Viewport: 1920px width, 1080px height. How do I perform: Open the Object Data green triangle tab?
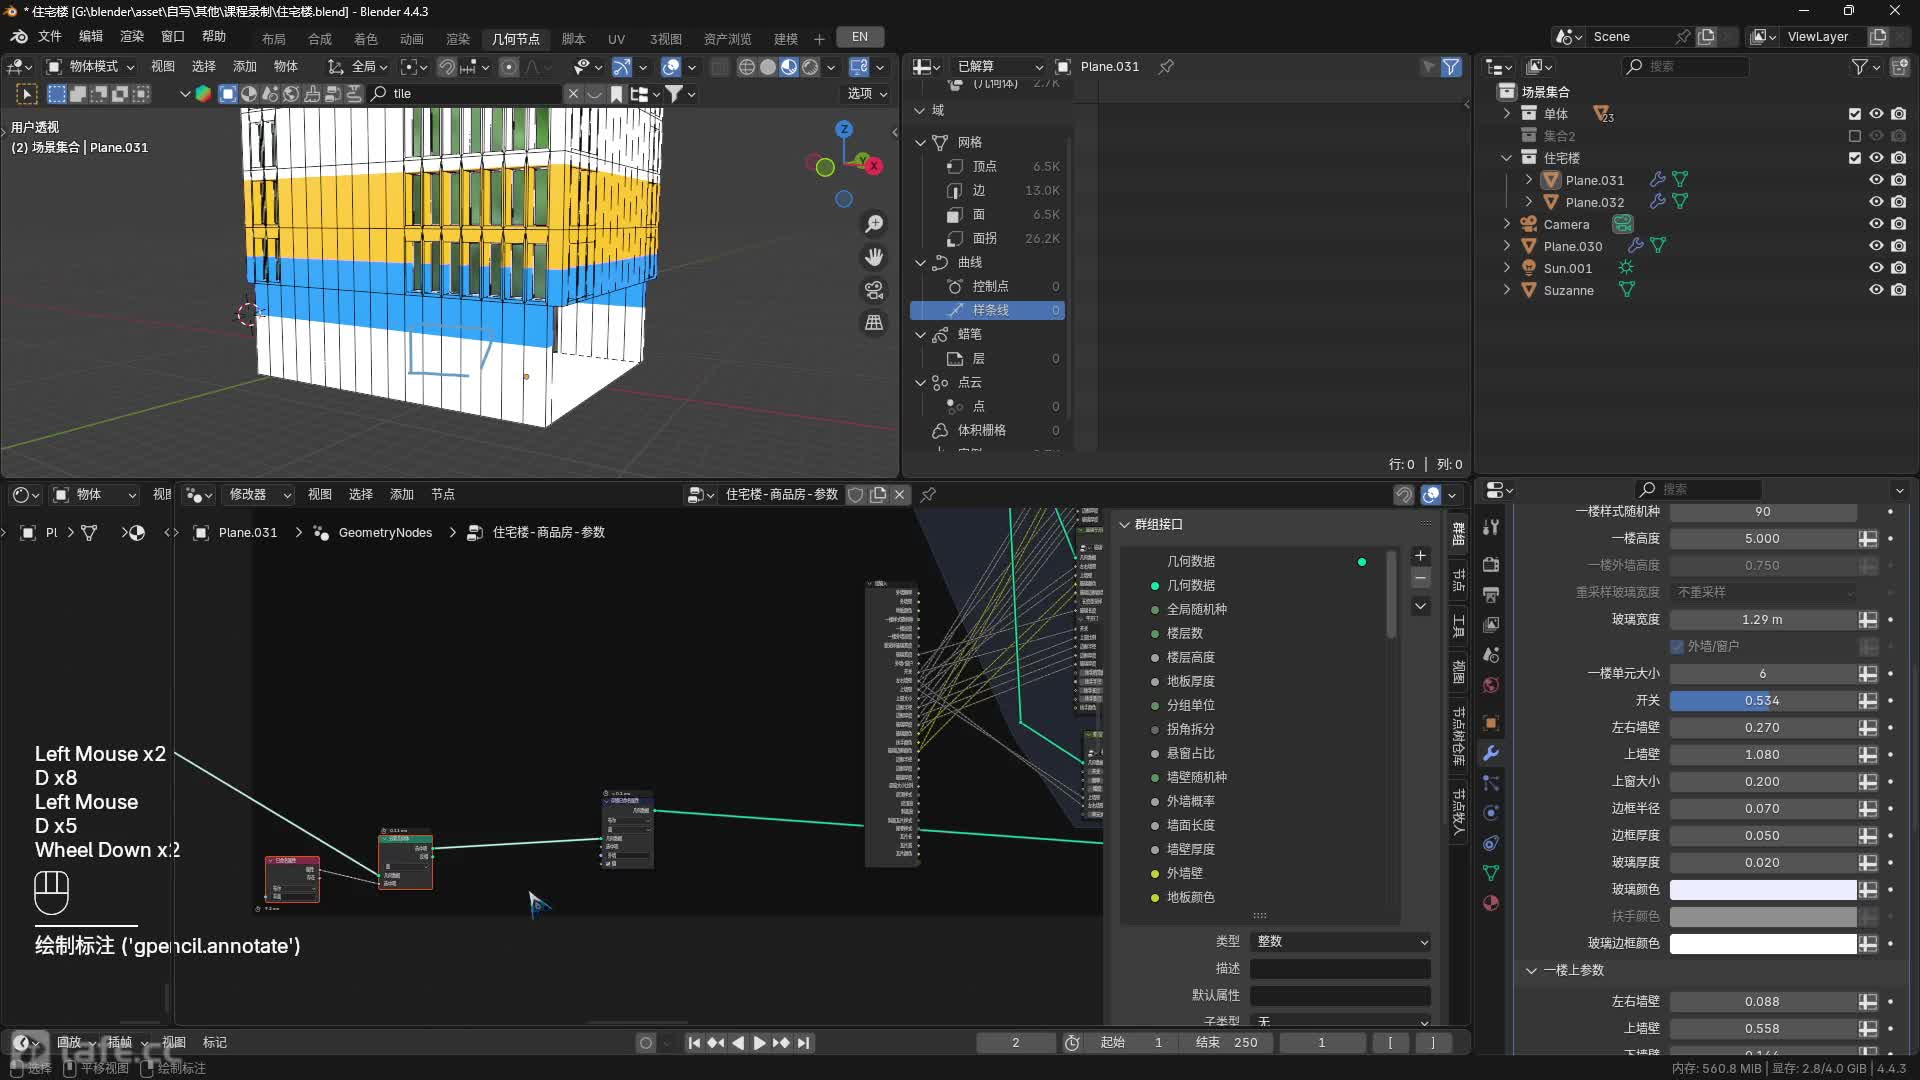click(1491, 873)
